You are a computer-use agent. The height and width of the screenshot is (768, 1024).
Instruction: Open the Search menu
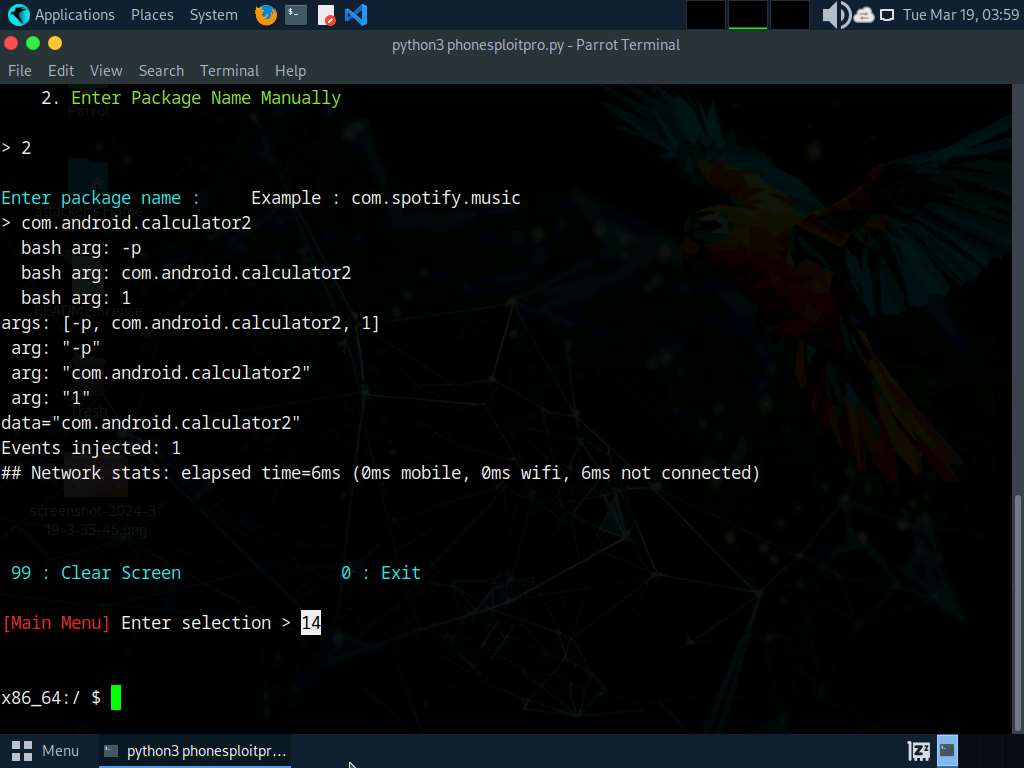pos(161,71)
